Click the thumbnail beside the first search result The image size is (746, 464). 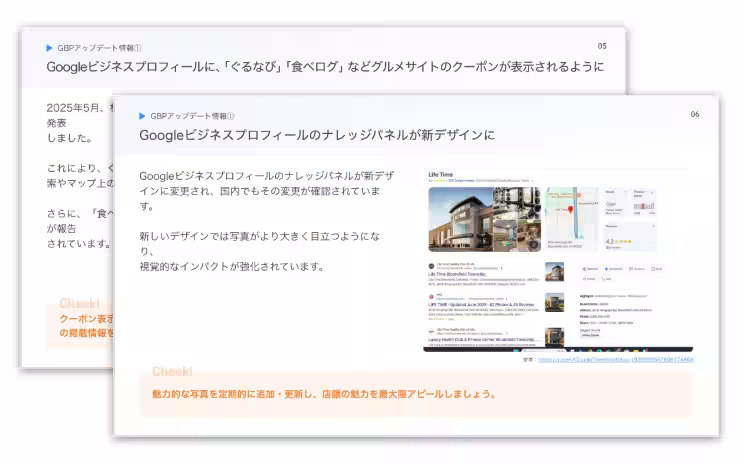[554, 272]
